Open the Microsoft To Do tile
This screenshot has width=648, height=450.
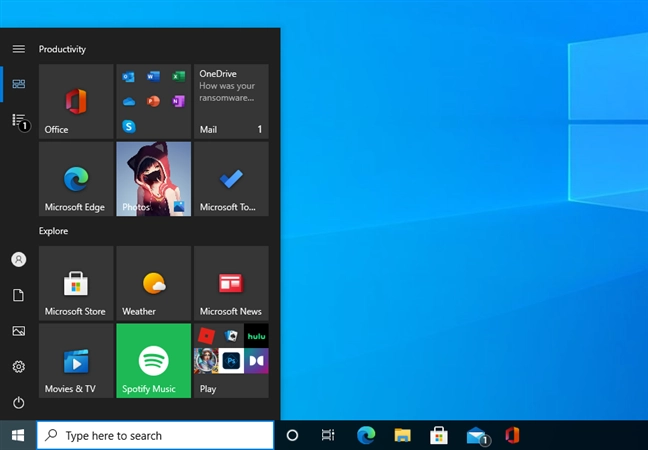[x=231, y=179]
